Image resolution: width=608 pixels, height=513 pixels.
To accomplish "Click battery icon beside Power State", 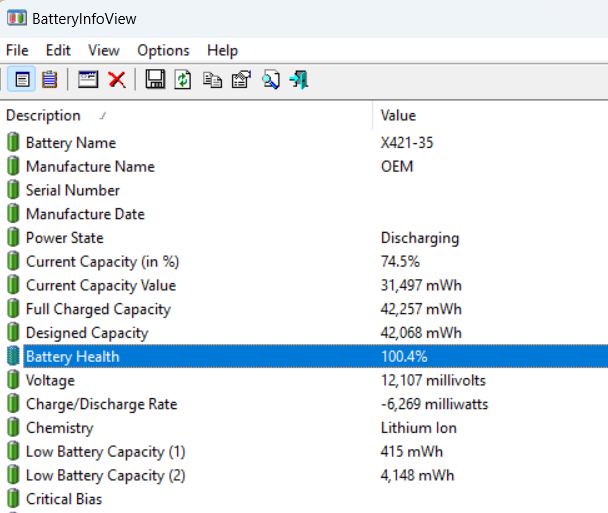I will pyautogui.click(x=13, y=237).
